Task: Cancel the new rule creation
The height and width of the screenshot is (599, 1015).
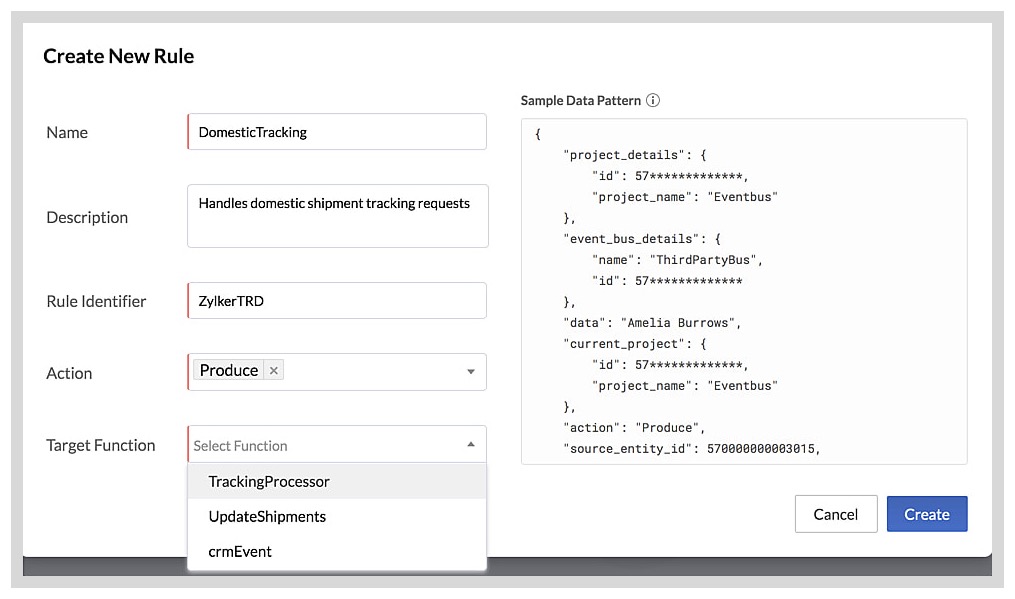Action: coord(836,513)
